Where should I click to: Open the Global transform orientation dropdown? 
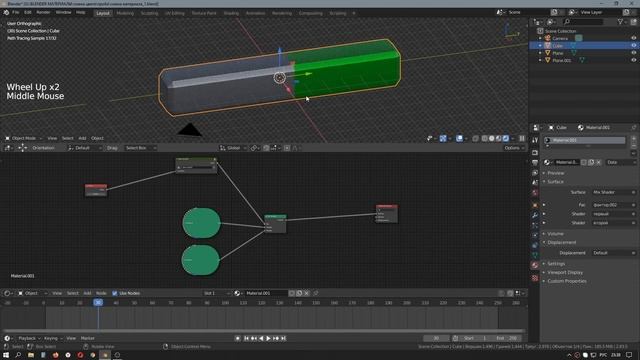pos(233,148)
